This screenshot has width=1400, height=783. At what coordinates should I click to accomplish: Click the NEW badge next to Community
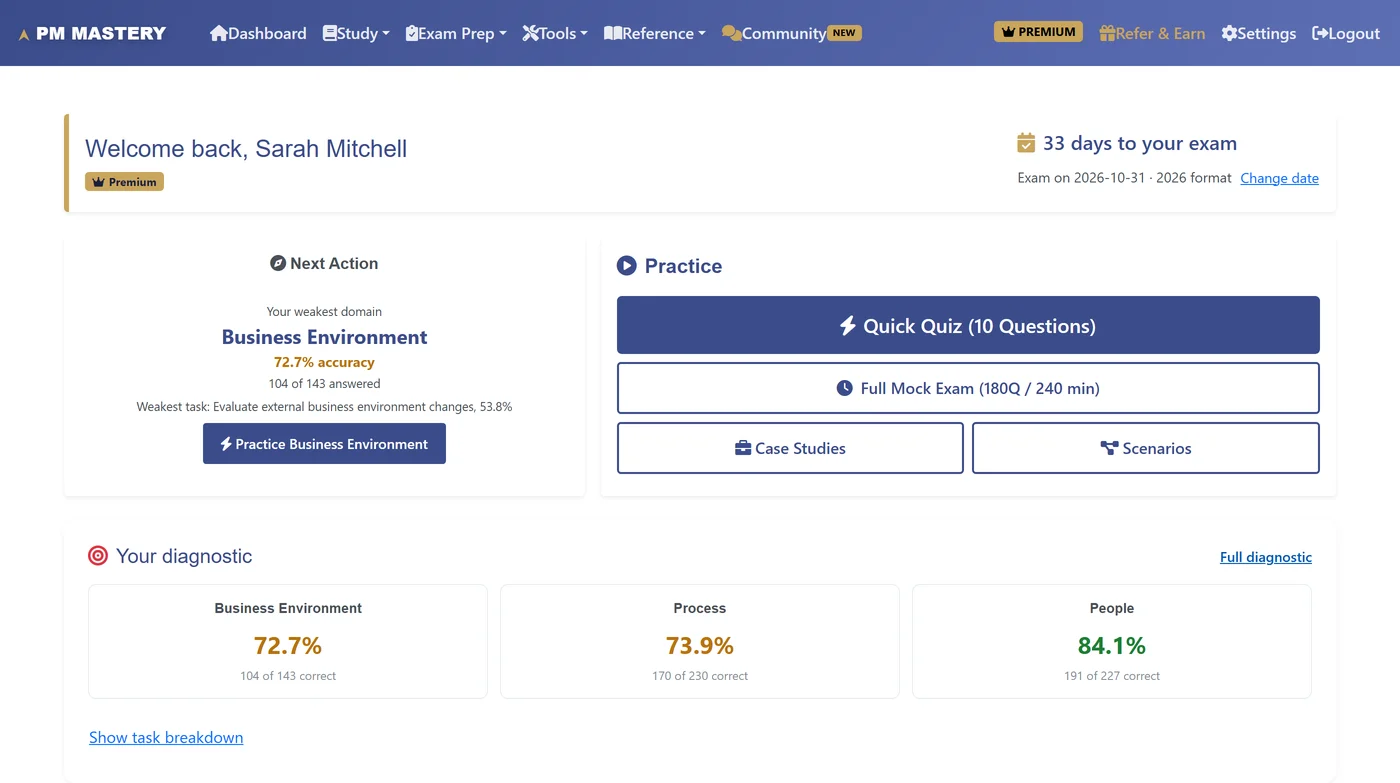click(x=844, y=33)
